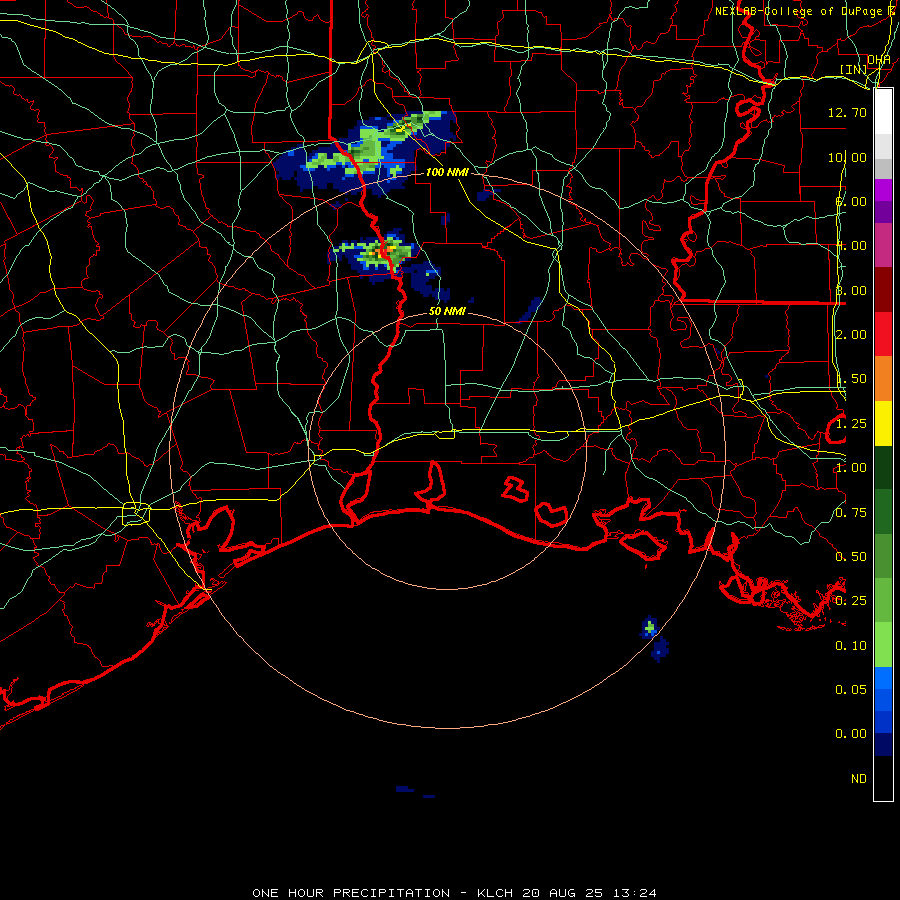The height and width of the screenshot is (900, 900).
Task: Select the OHA product label
Action: (879, 59)
